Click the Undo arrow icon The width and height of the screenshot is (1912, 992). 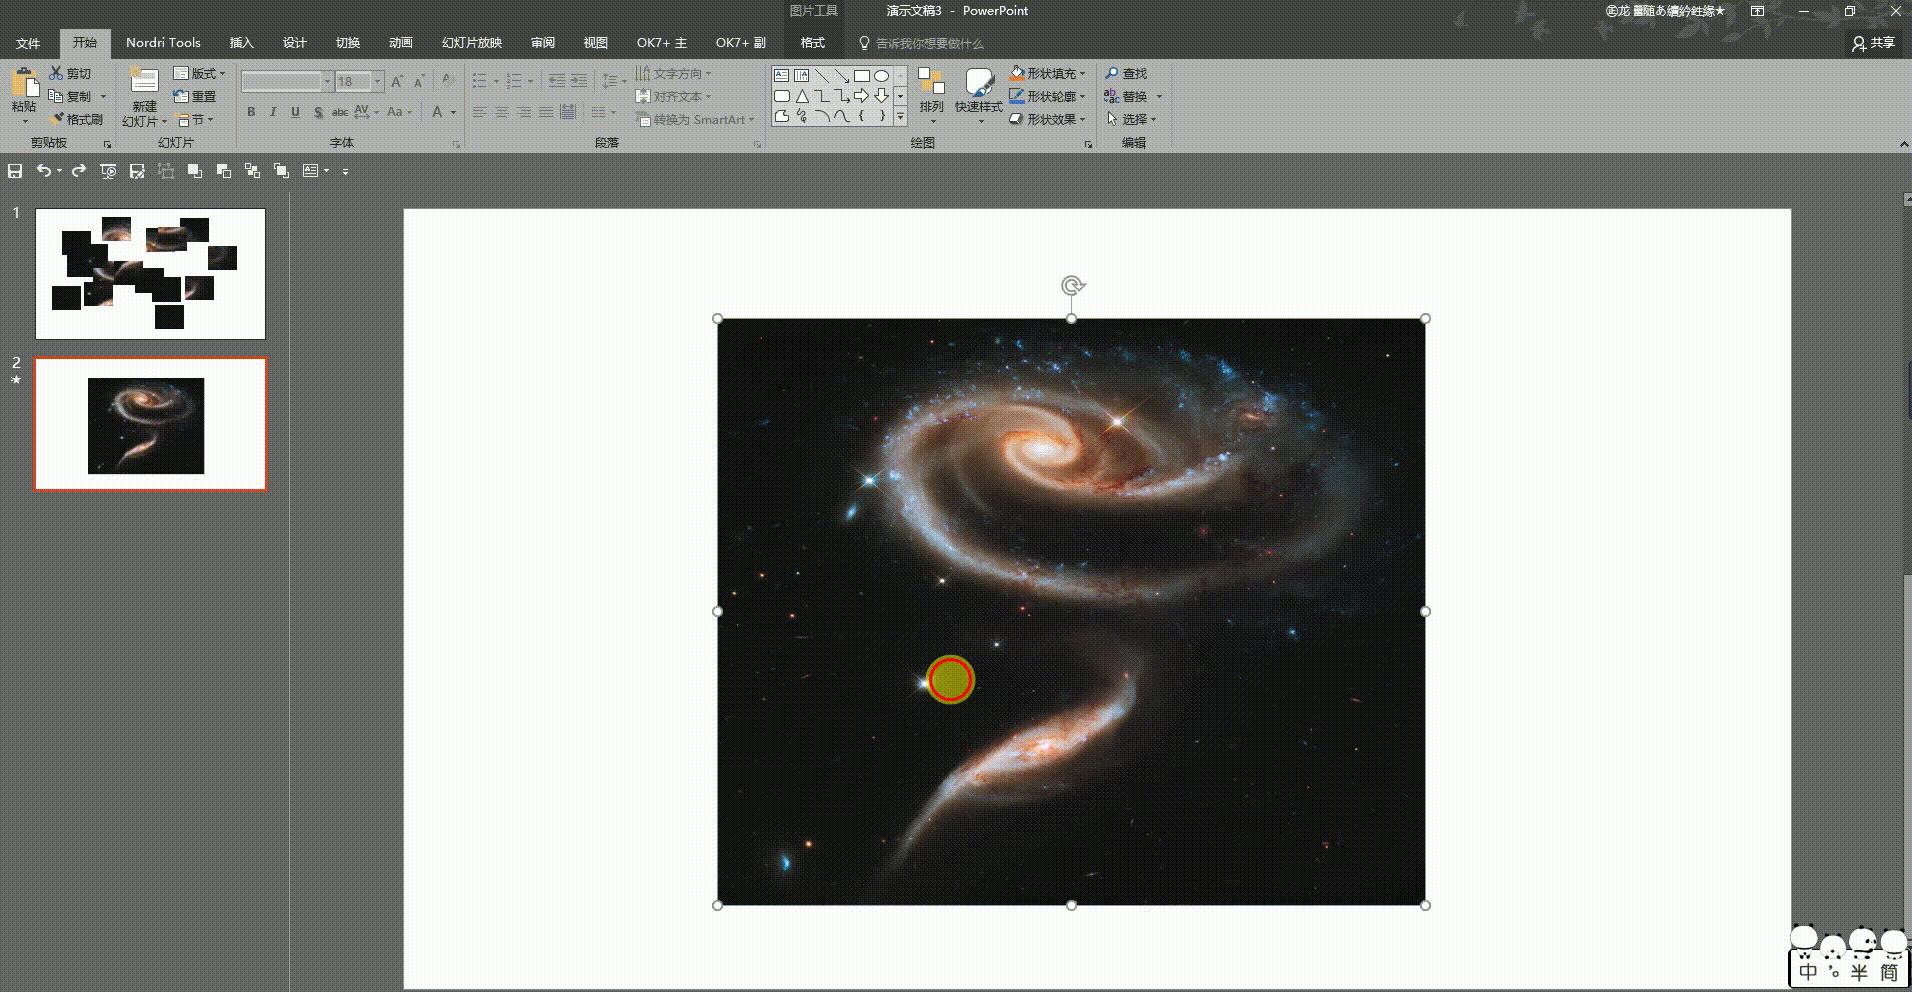[43, 171]
